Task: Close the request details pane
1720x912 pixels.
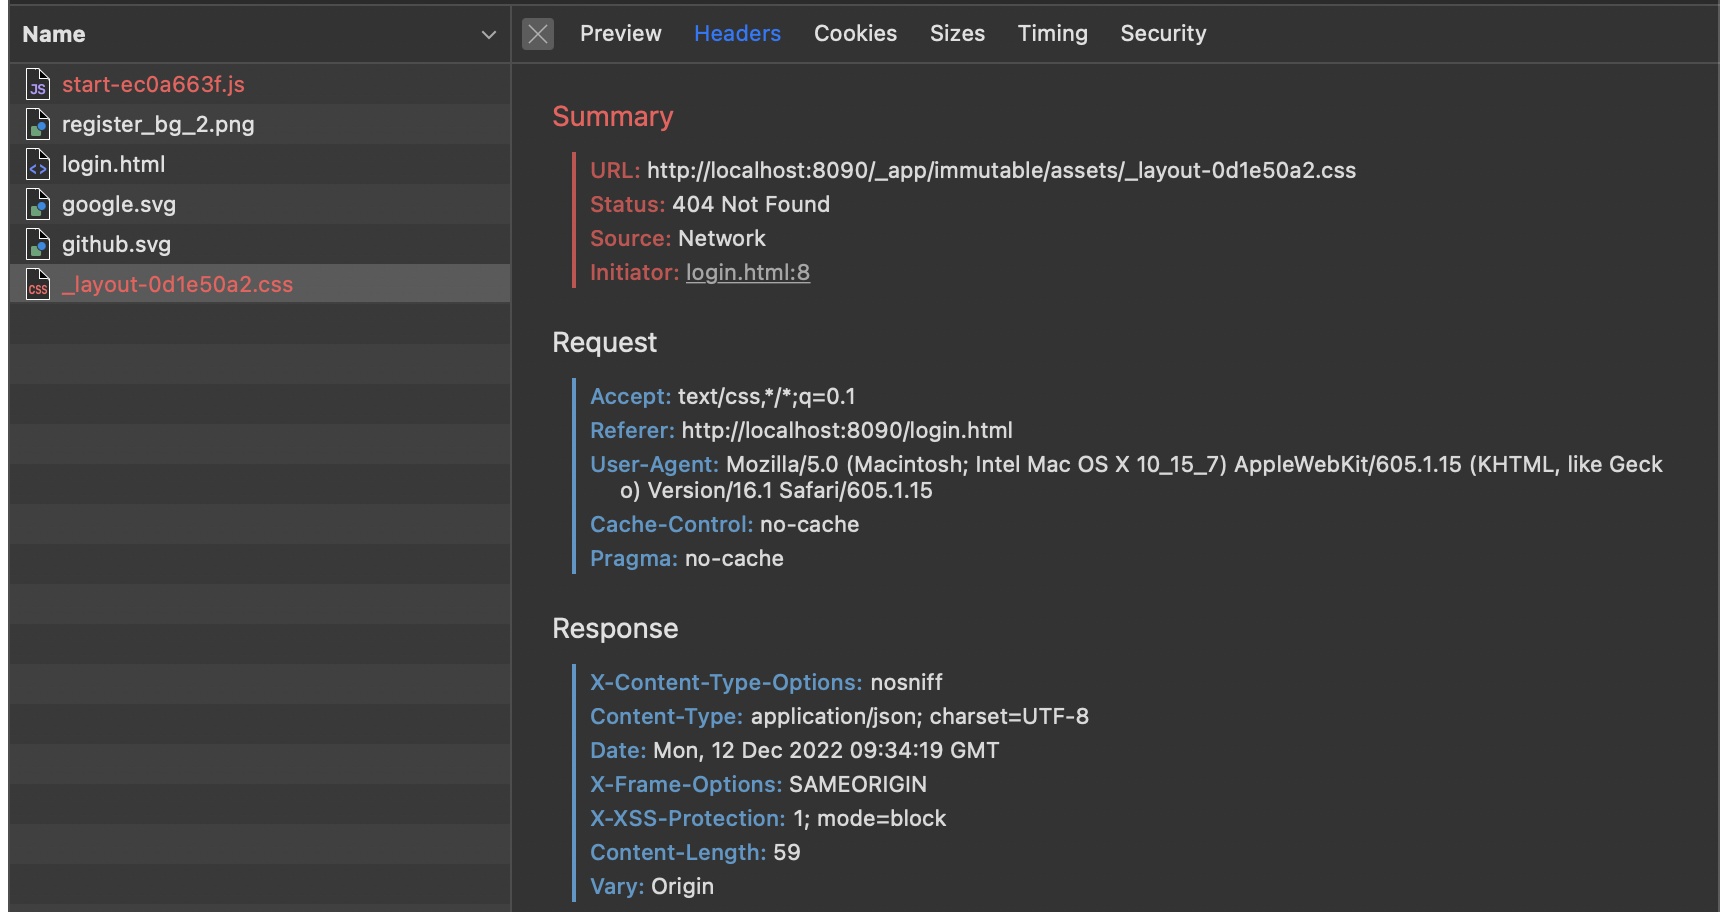Action: point(538,34)
